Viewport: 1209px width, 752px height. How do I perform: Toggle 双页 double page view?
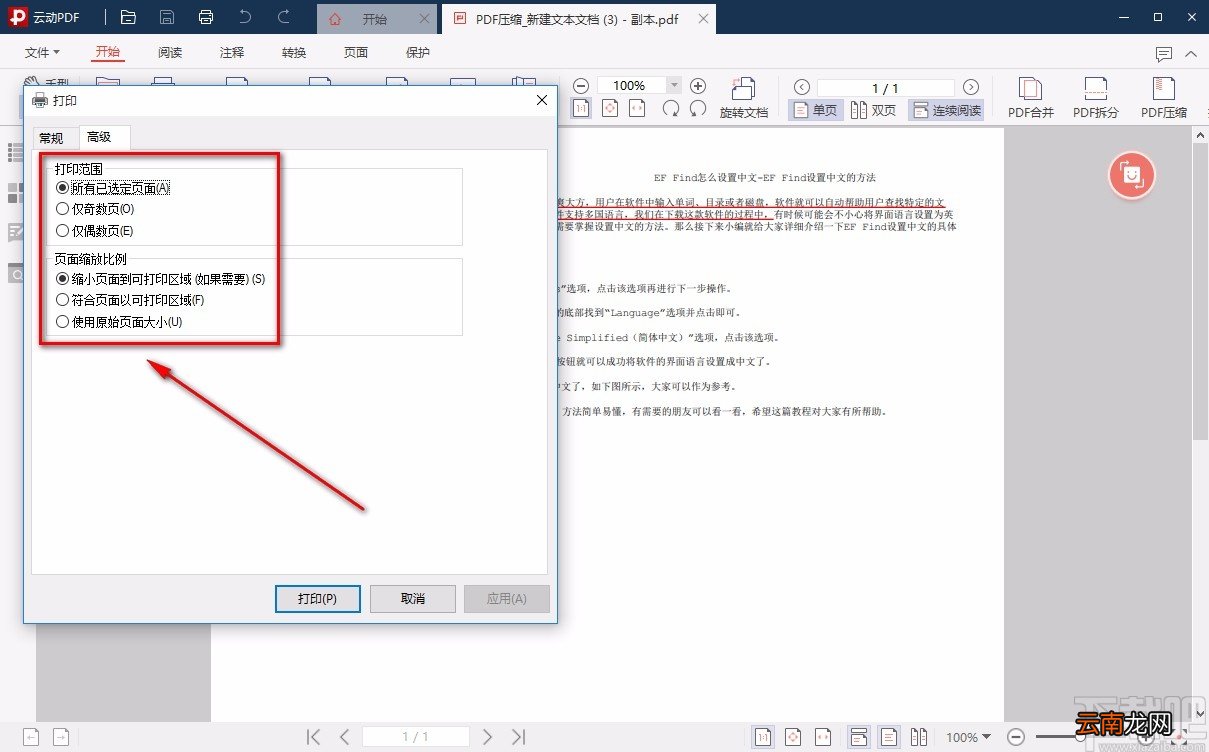[x=874, y=110]
